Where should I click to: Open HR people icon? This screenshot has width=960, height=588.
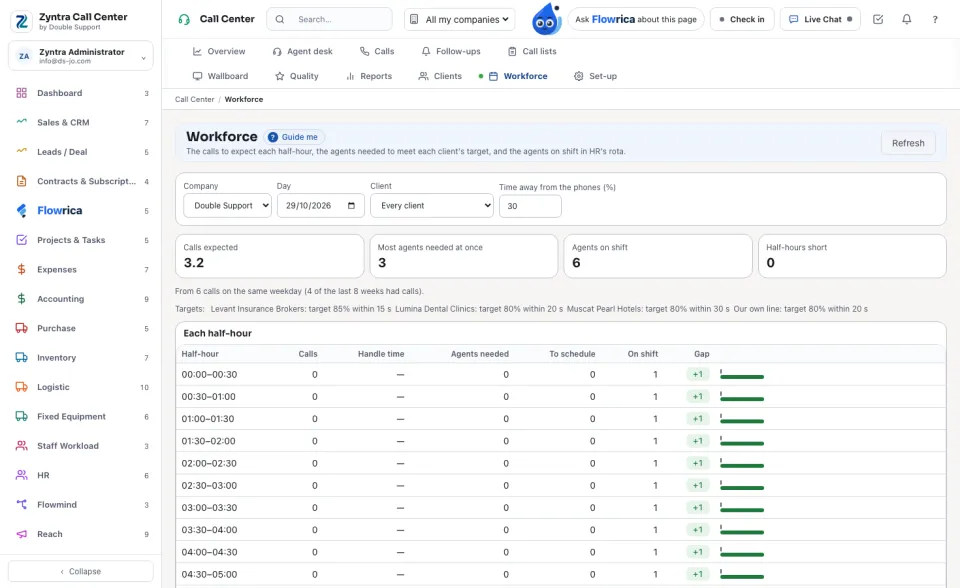21,475
